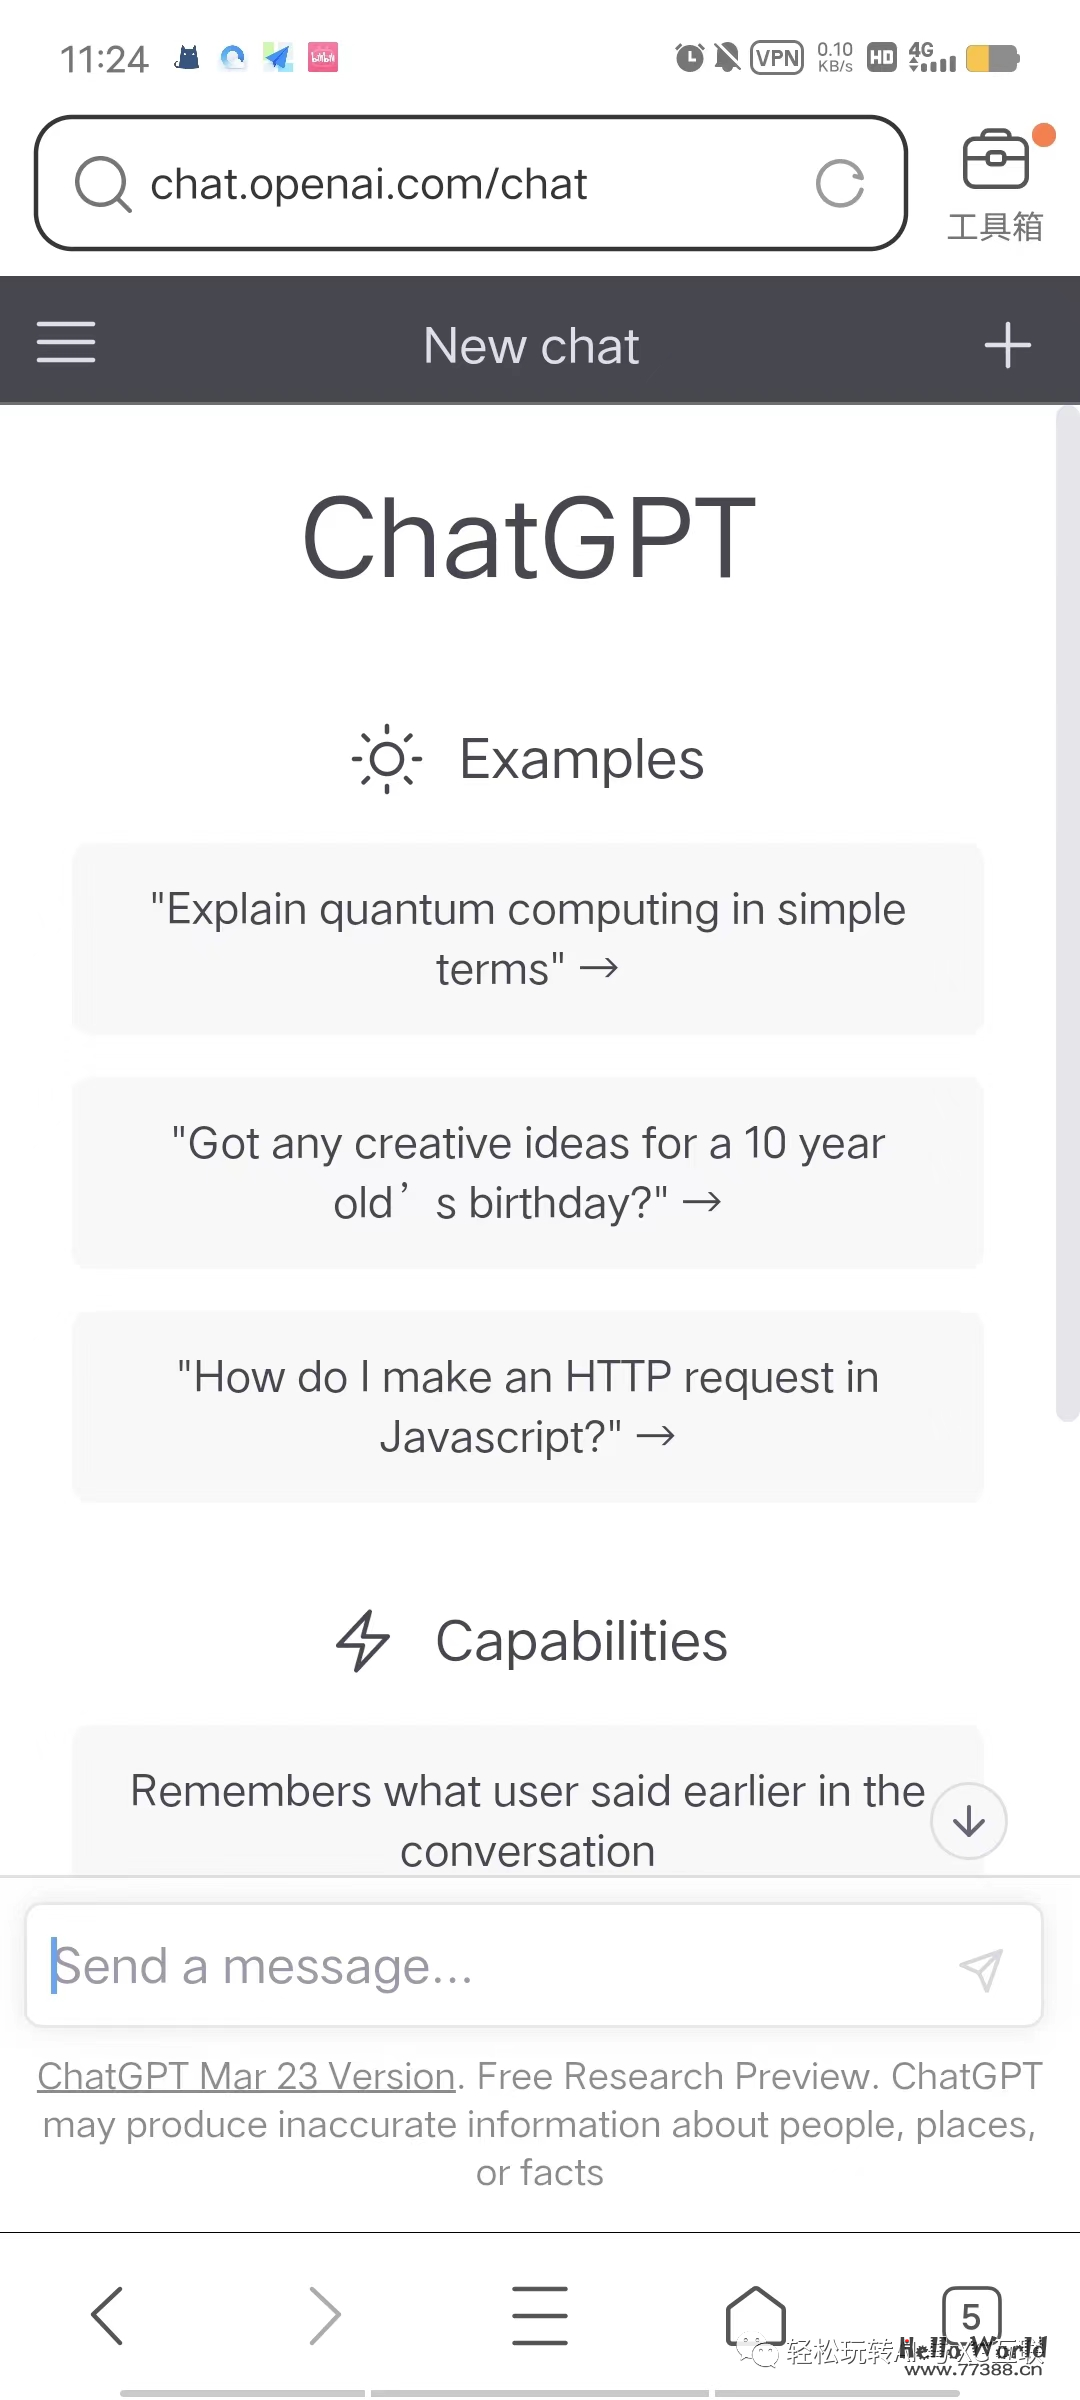
Task: Reload the page in address bar
Action: point(839,184)
